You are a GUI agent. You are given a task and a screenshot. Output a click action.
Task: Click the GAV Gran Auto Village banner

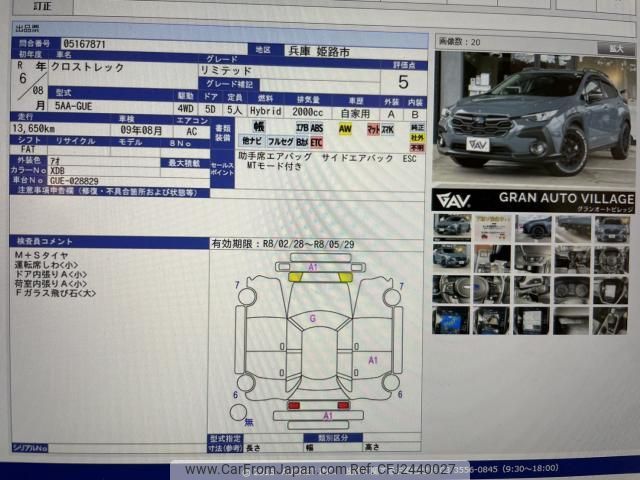(533, 200)
